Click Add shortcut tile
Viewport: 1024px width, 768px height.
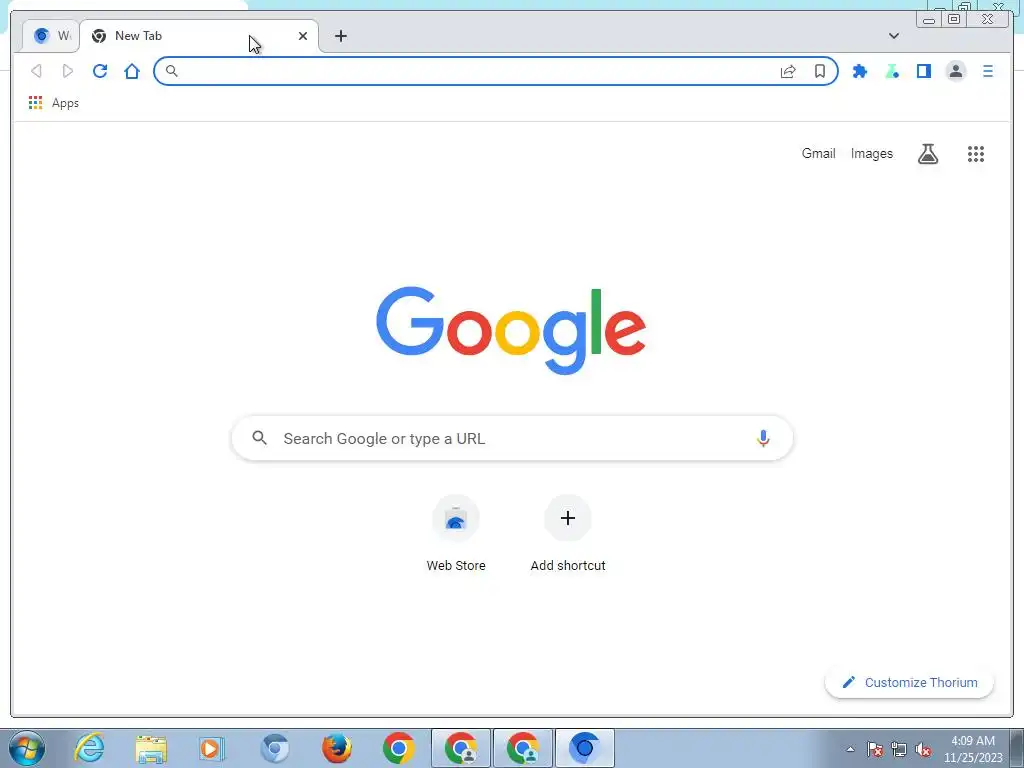pos(568,534)
